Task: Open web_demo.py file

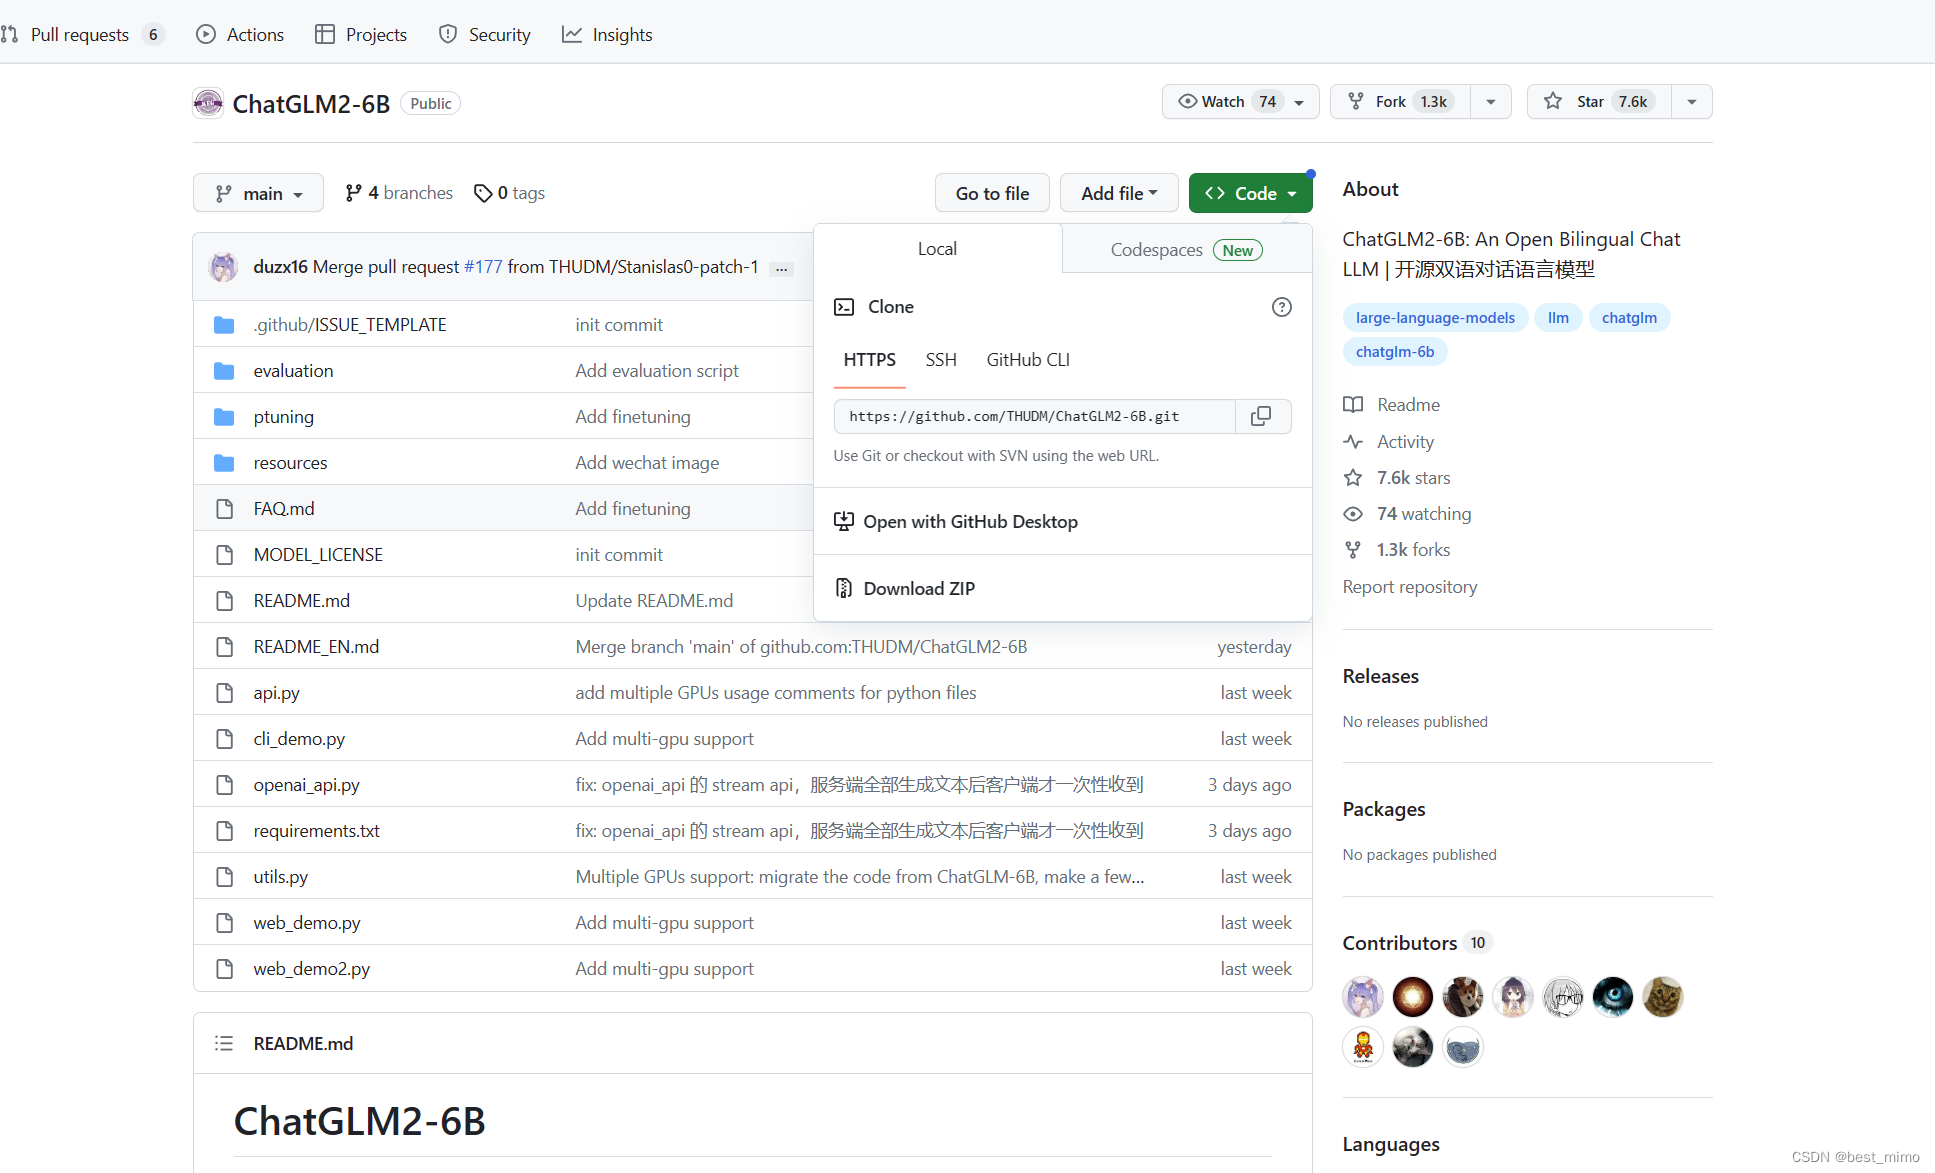Action: 307,923
